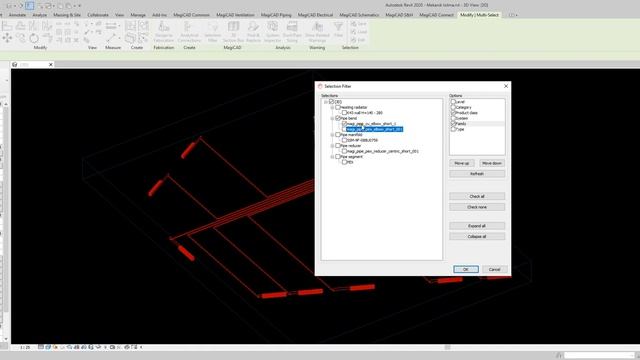The height and width of the screenshot is (360, 640).
Task: Close the 3D view tab
Action: point(51,64)
